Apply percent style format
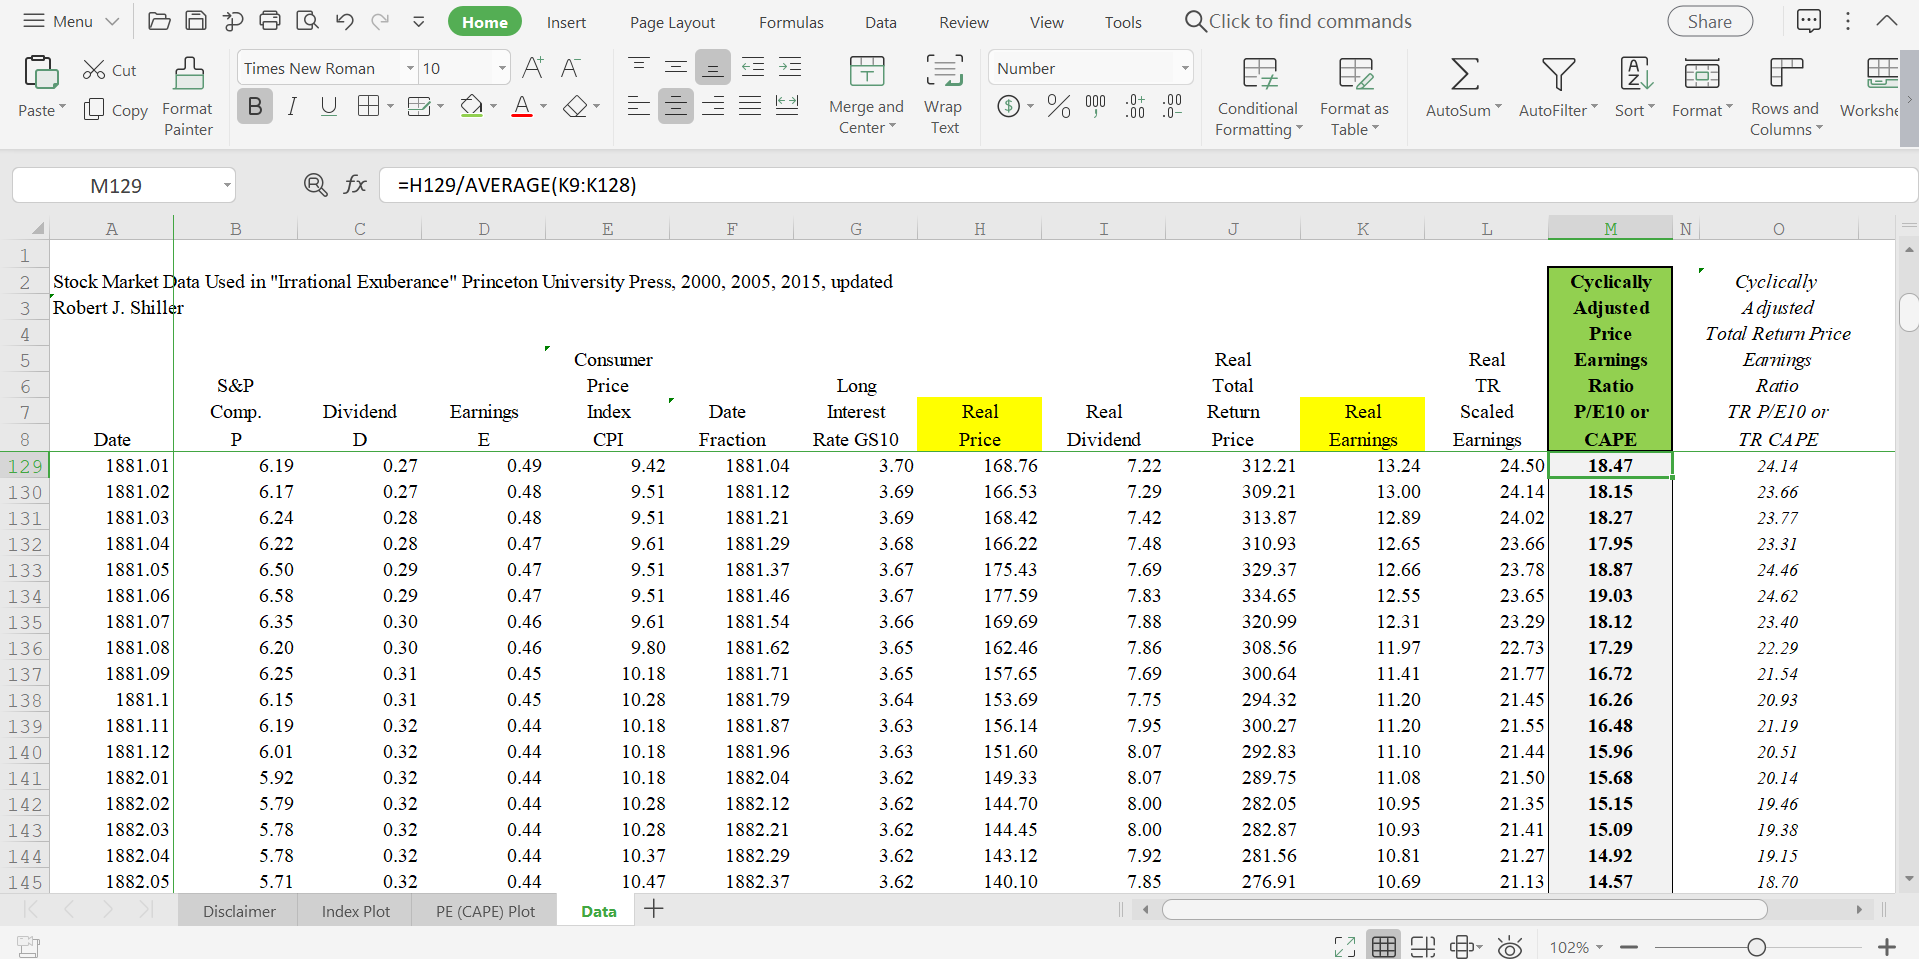This screenshot has width=1919, height=959. pyautogui.click(x=1059, y=106)
